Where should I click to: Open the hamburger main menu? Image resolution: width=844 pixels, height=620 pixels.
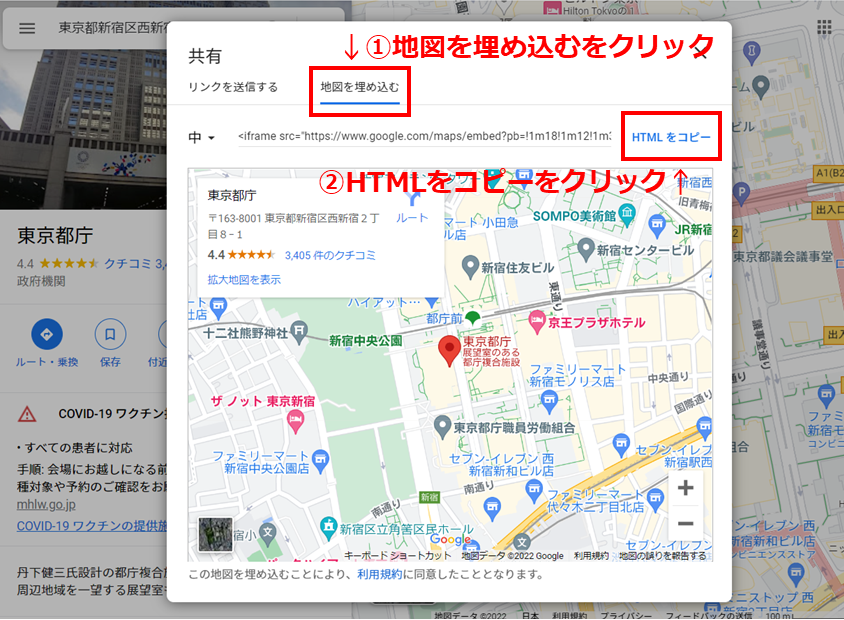click(27, 29)
